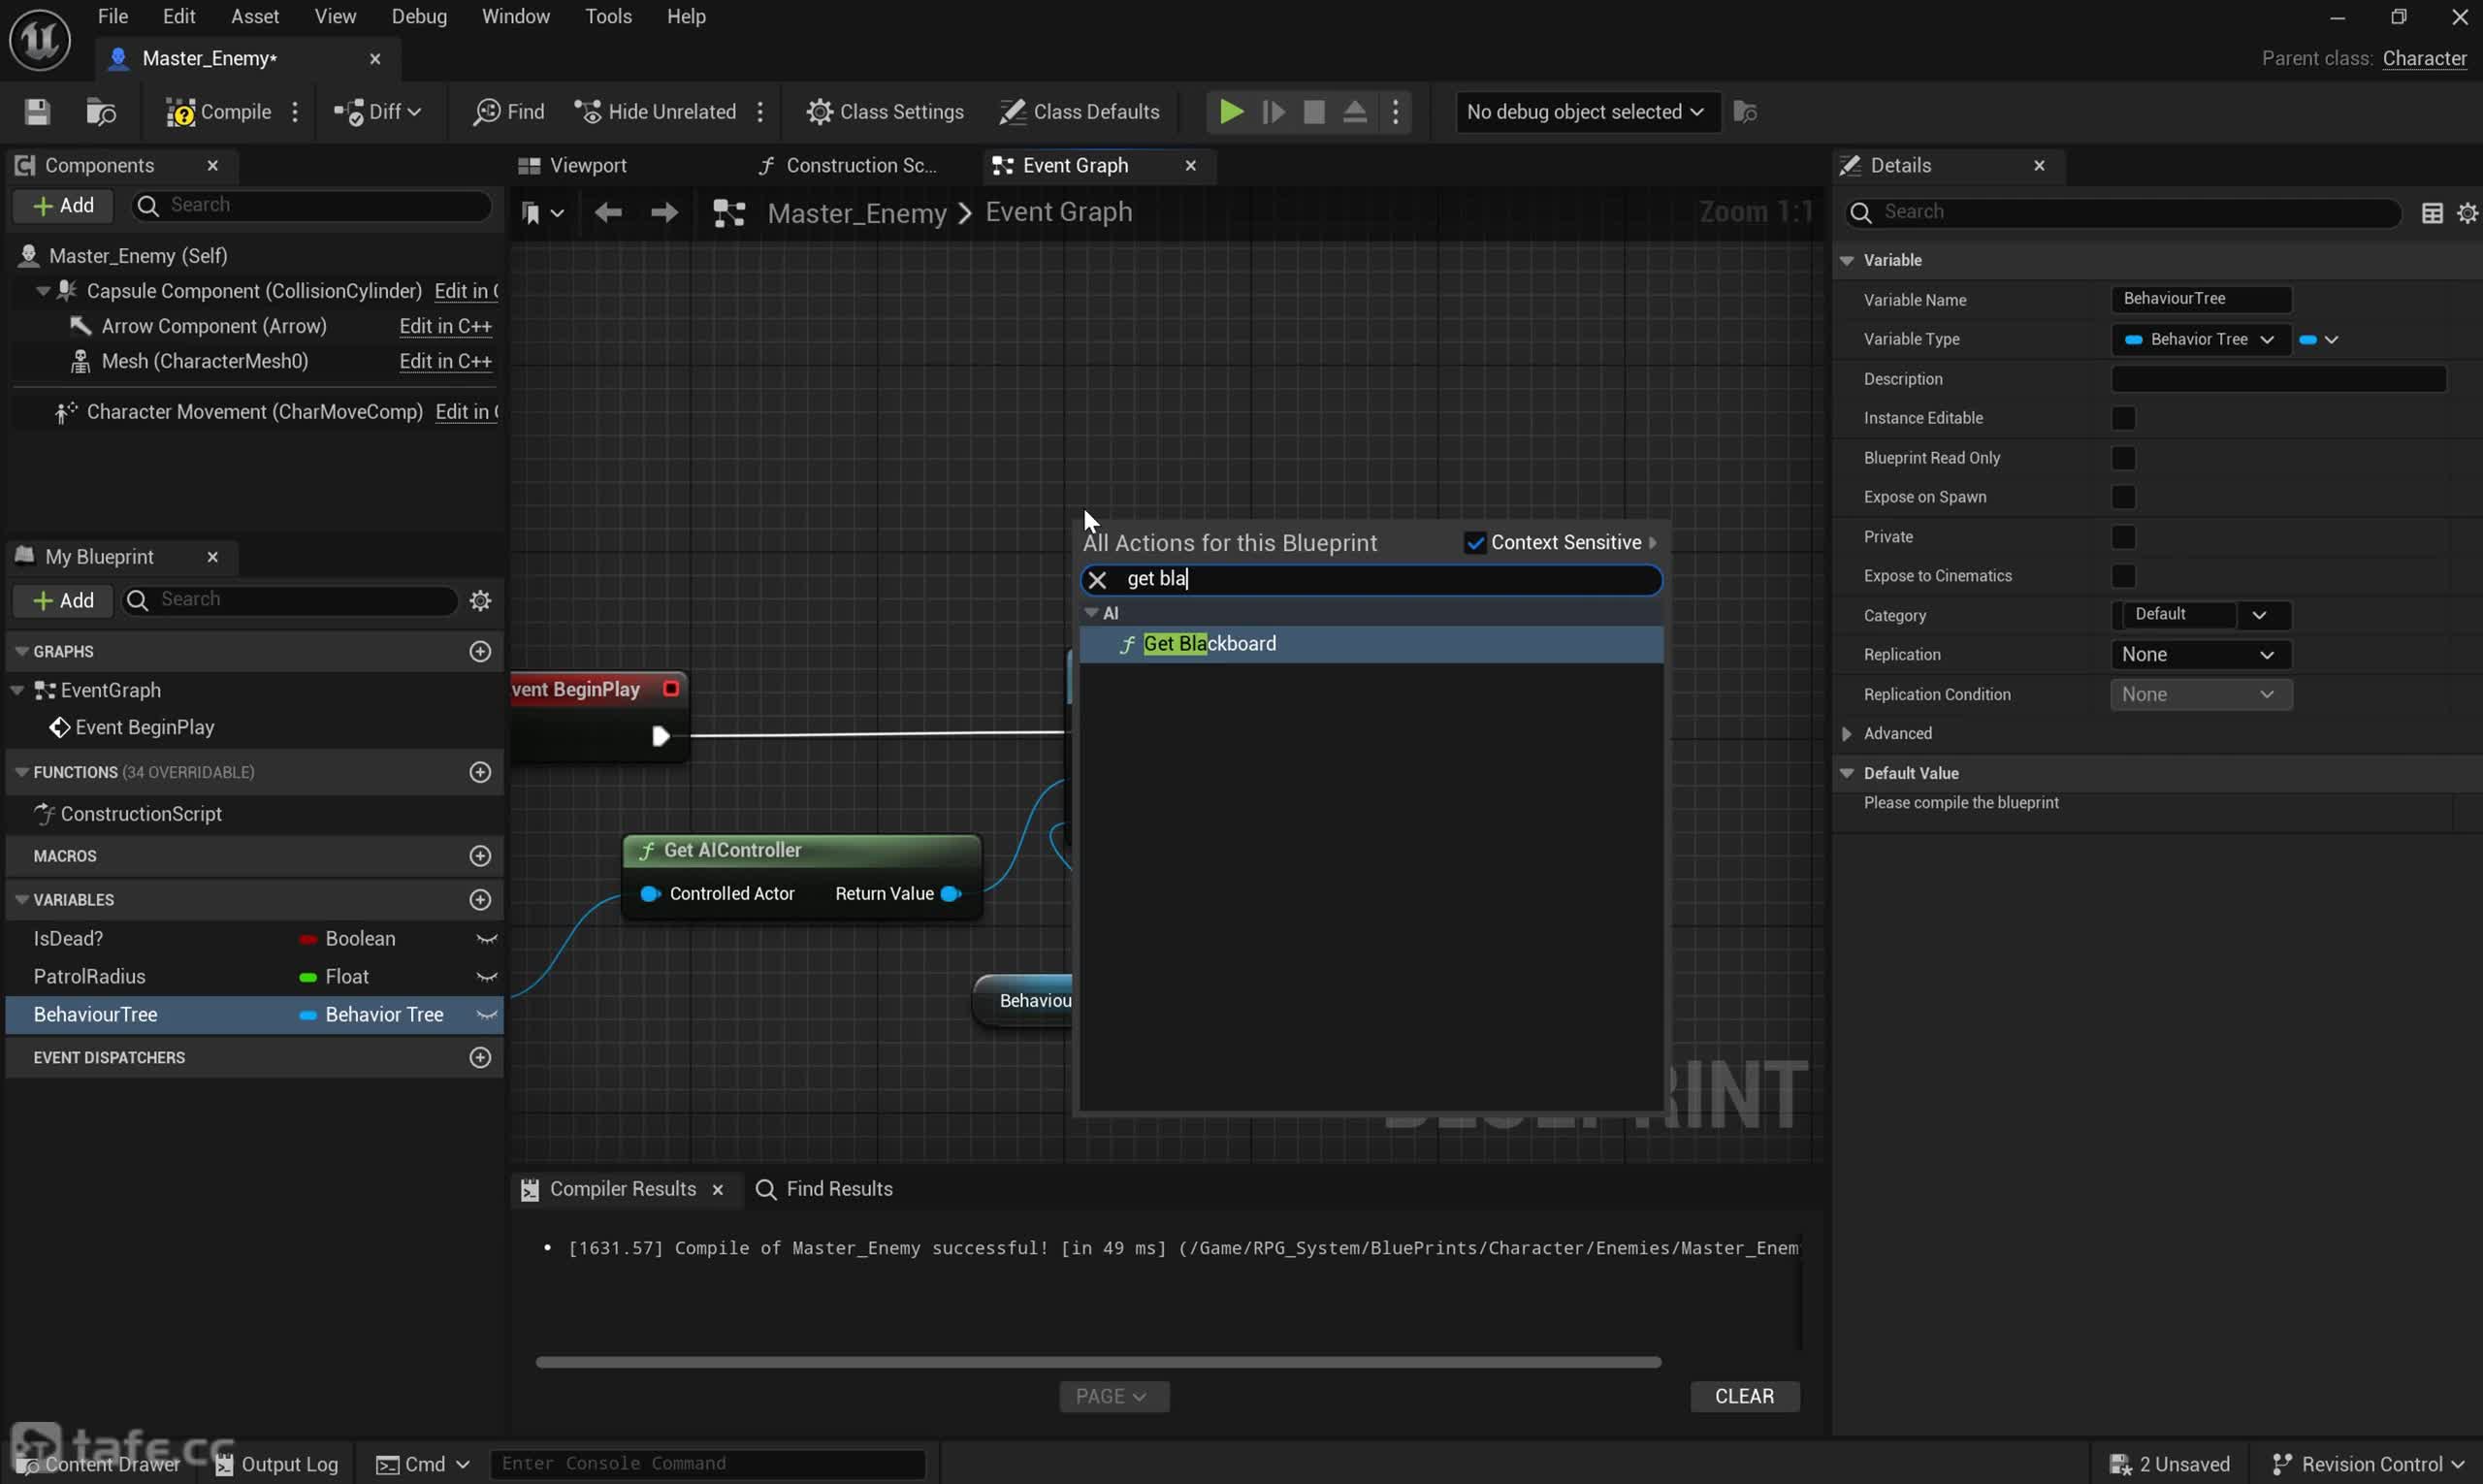The height and width of the screenshot is (1484, 2483).
Task: Start Play in editor
Action: [1231, 112]
